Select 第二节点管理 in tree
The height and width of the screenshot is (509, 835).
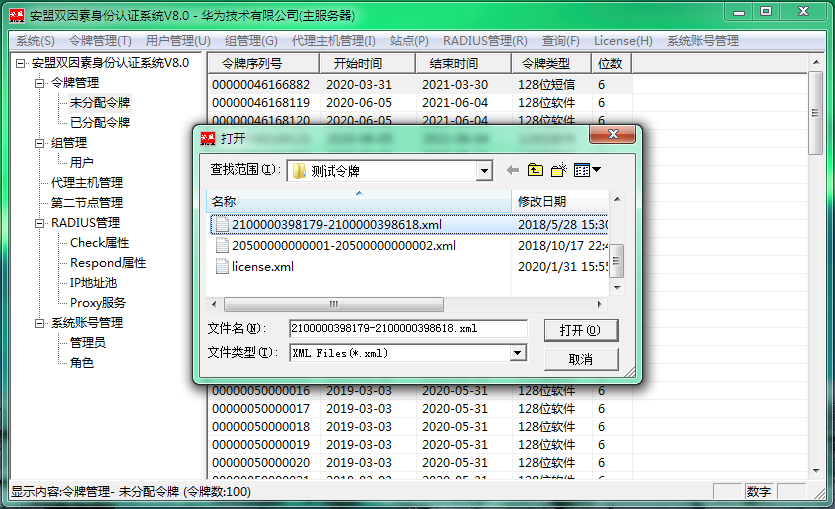87,203
